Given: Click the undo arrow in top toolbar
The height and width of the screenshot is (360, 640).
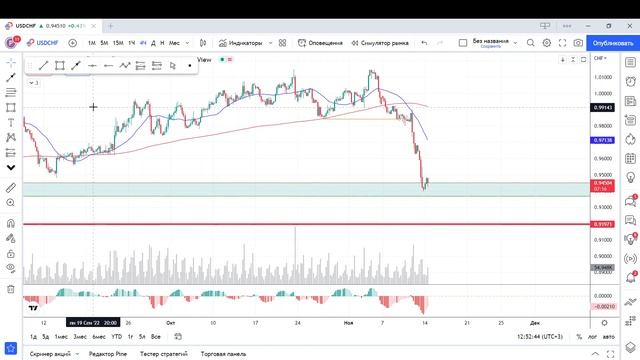Looking at the screenshot, I should tap(424, 43).
